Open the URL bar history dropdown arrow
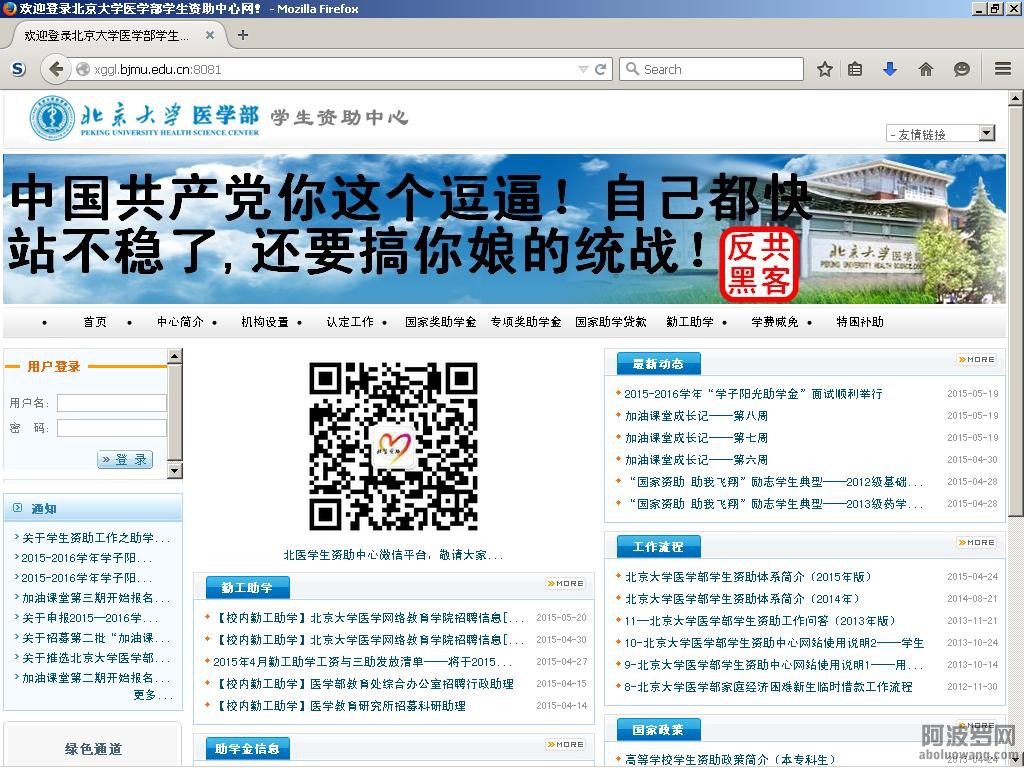The image size is (1024, 768). [x=583, y=69]
